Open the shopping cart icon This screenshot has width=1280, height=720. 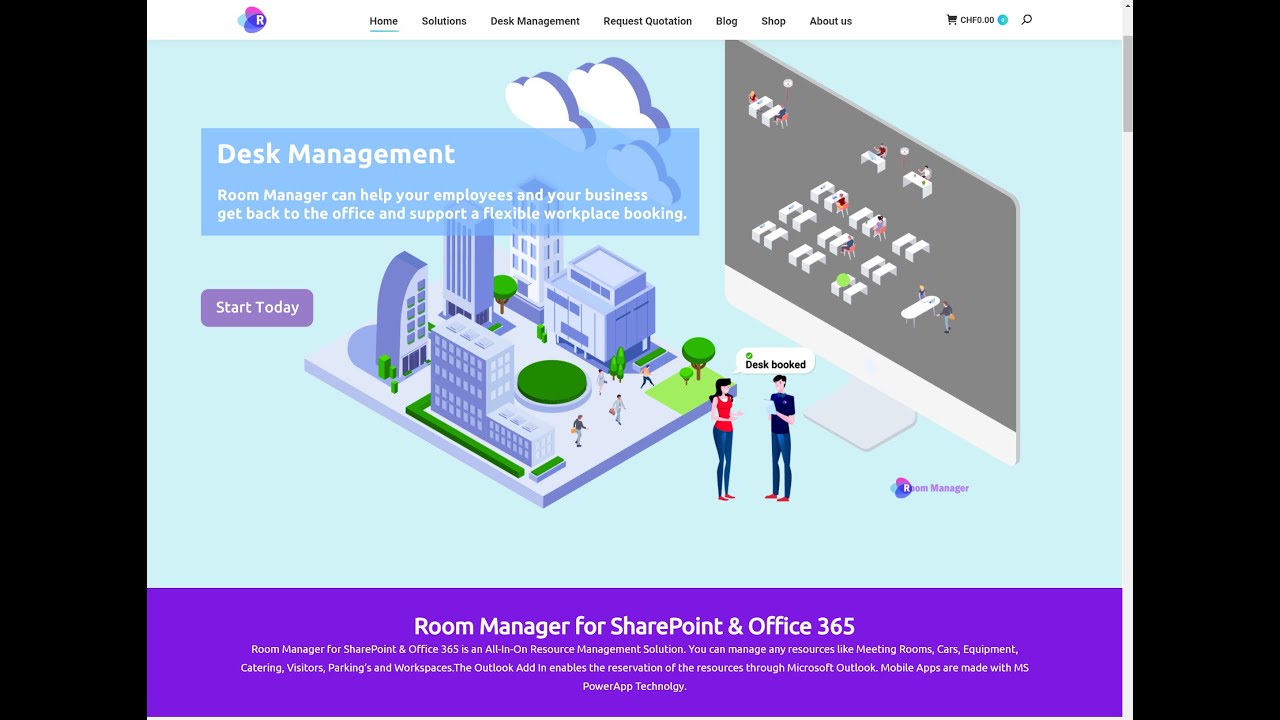point(951,20)
